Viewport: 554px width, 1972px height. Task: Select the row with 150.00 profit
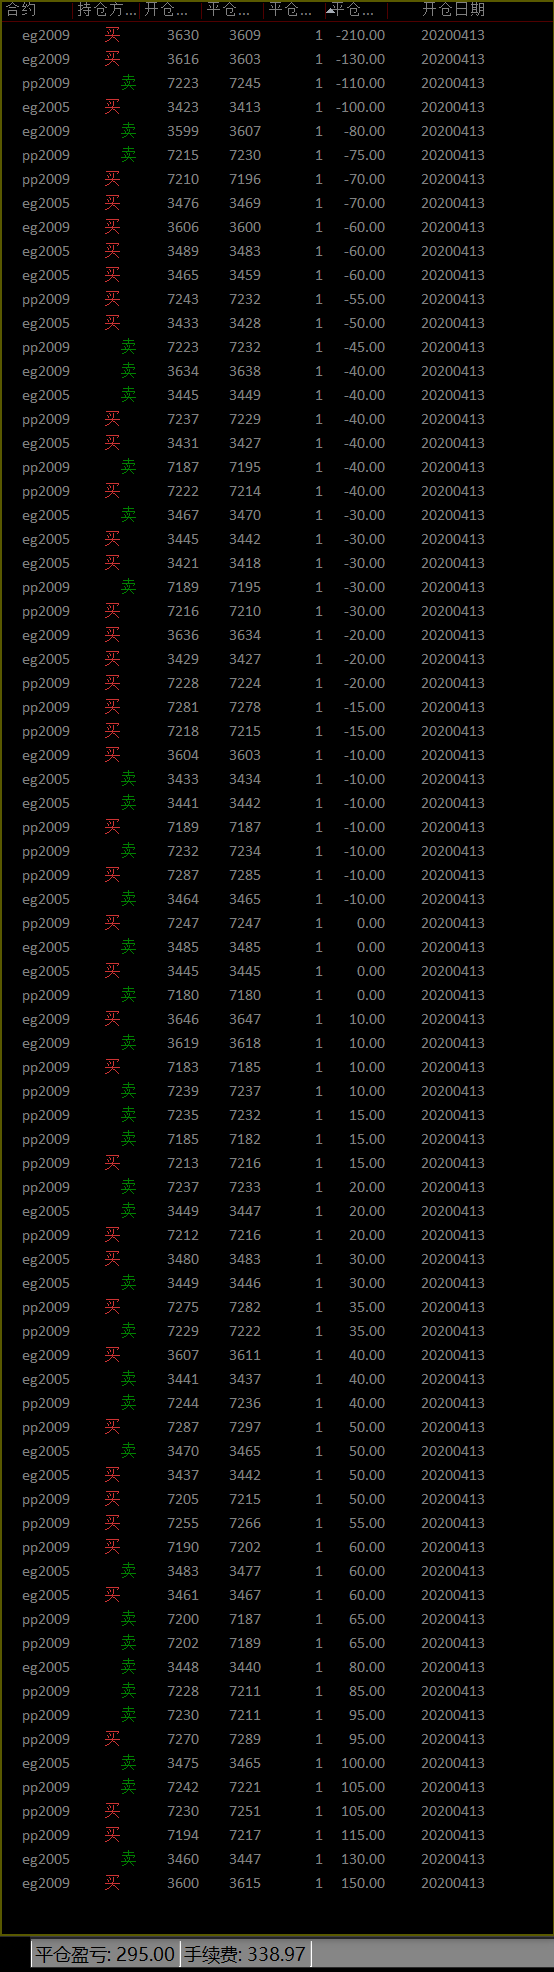click(x=277, y=1883)
